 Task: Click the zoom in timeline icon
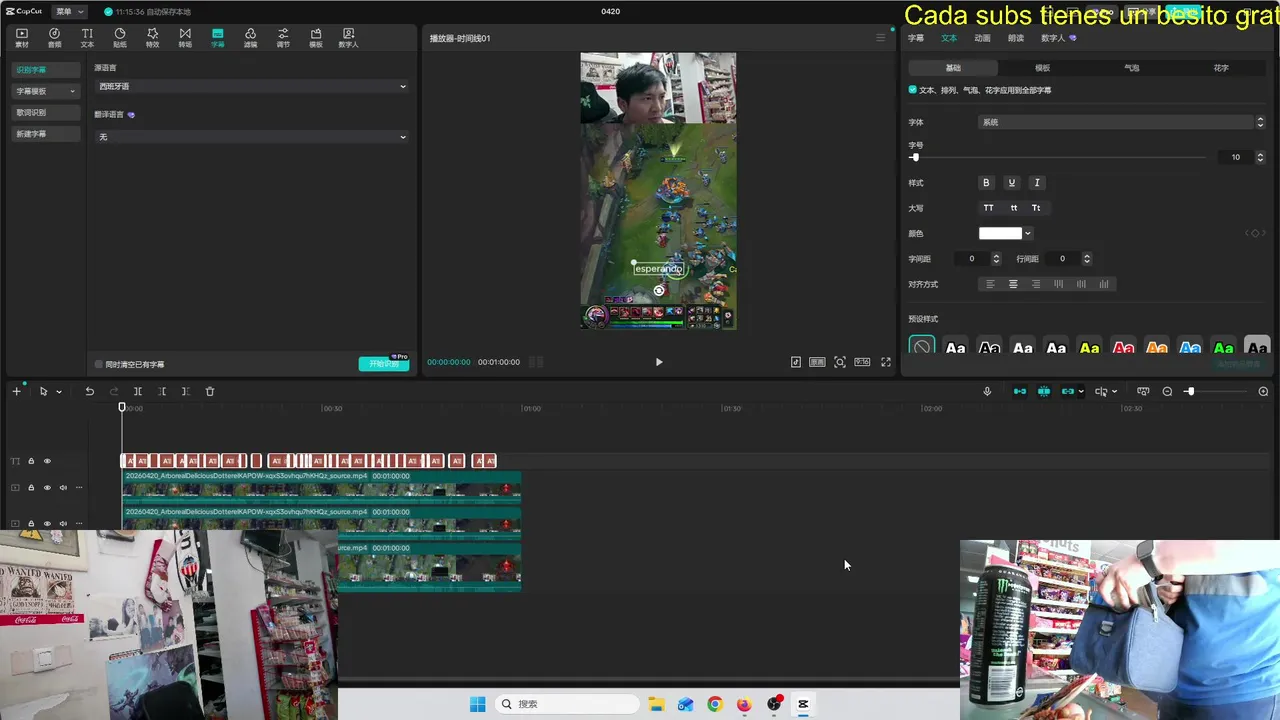[1263, 391]
